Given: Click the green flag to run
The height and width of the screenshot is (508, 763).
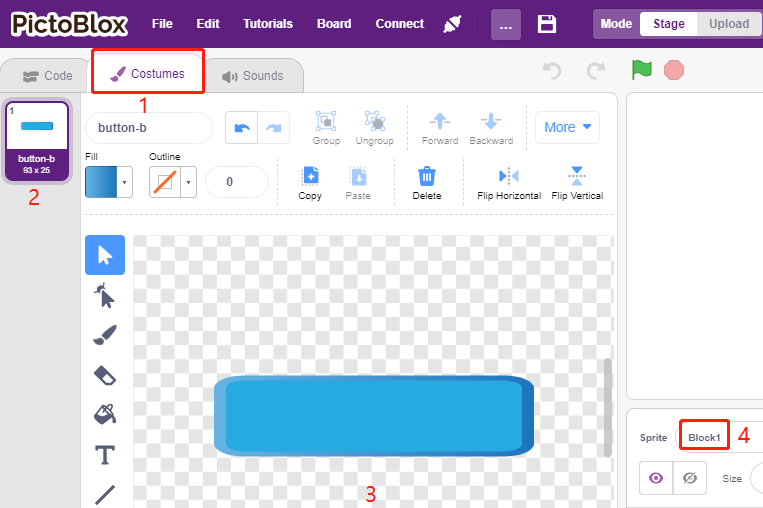Looking at the screenshot, I should [641, 70].
